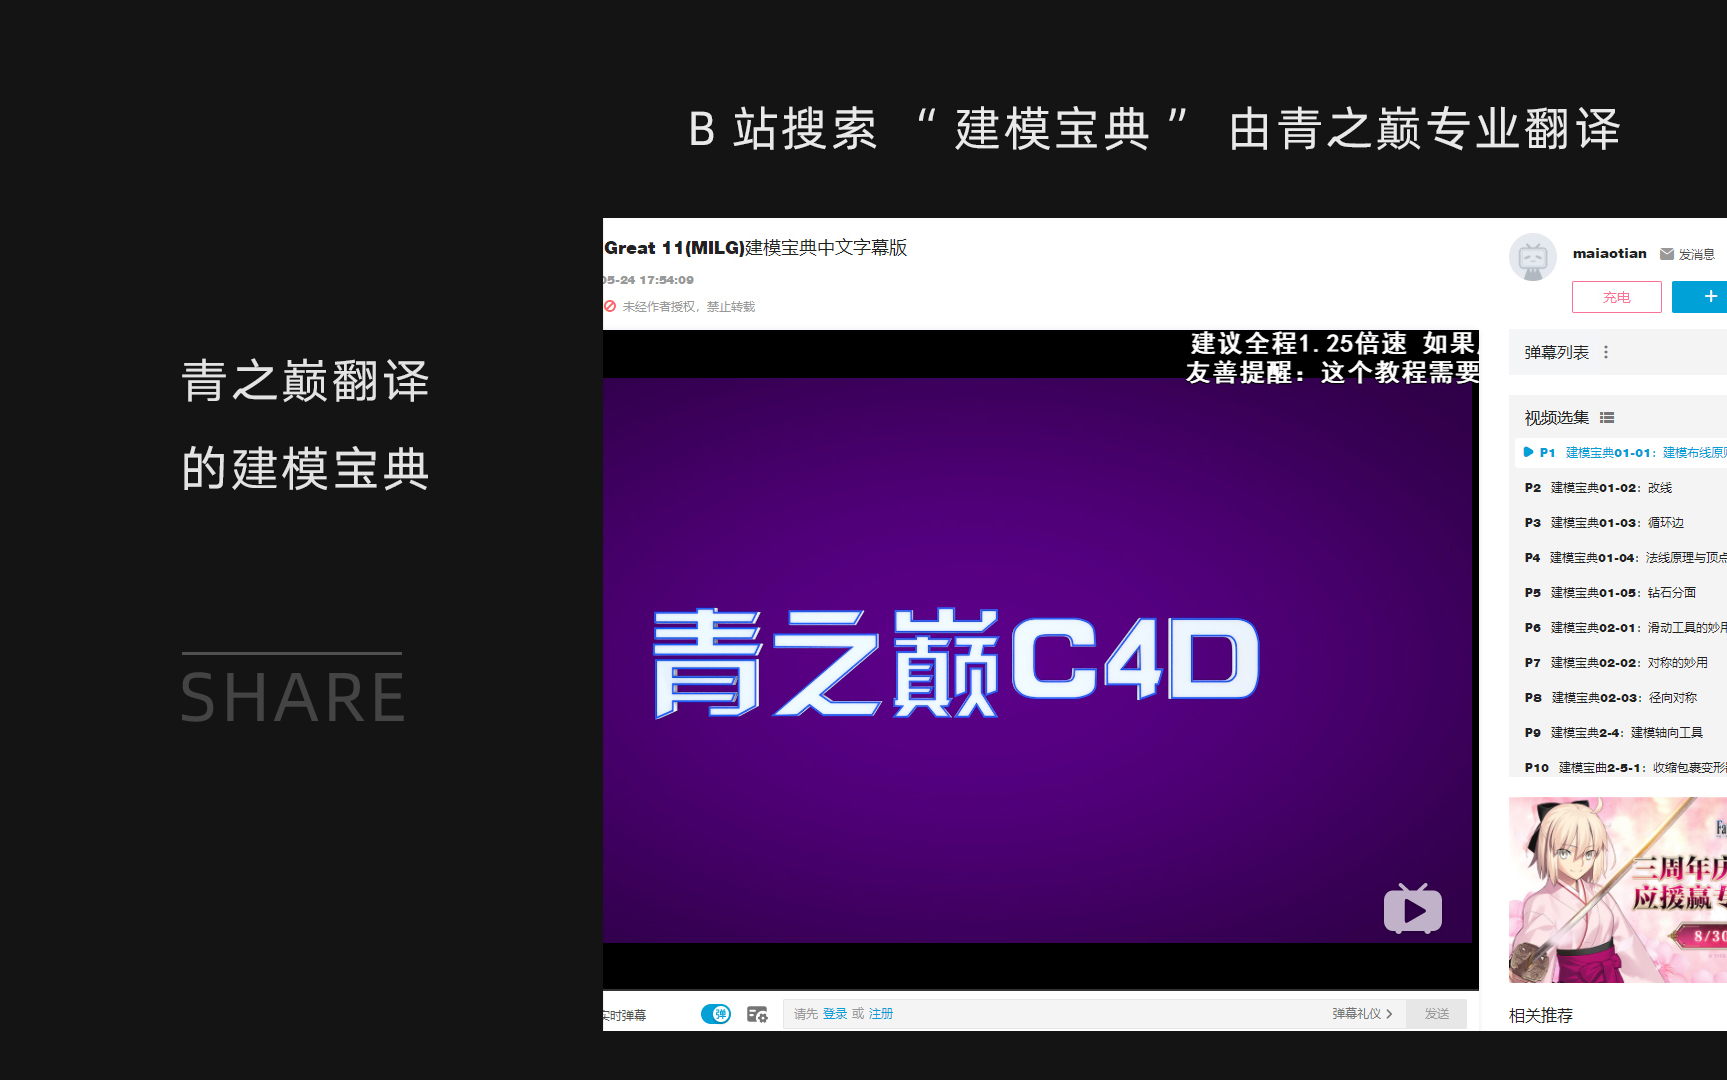
Task: Click the 登录 link in danmaku bar
Action: pyautogui.click(x=835, y=1014)
